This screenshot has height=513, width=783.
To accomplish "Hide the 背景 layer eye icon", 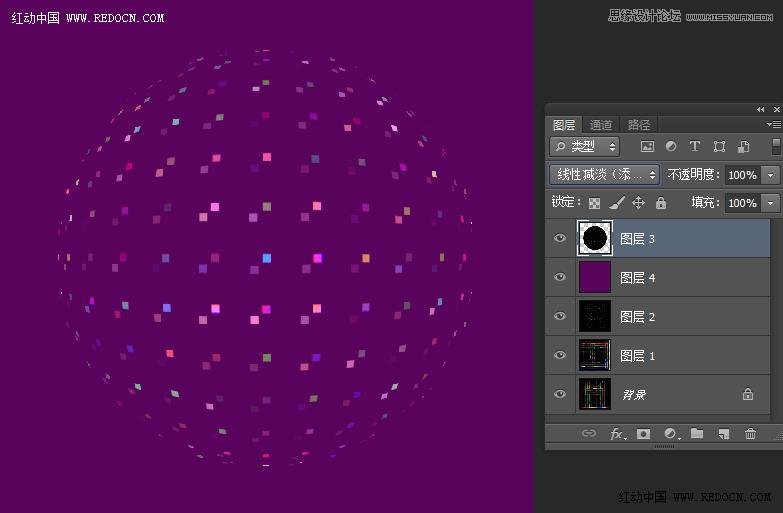I will 560,394.
